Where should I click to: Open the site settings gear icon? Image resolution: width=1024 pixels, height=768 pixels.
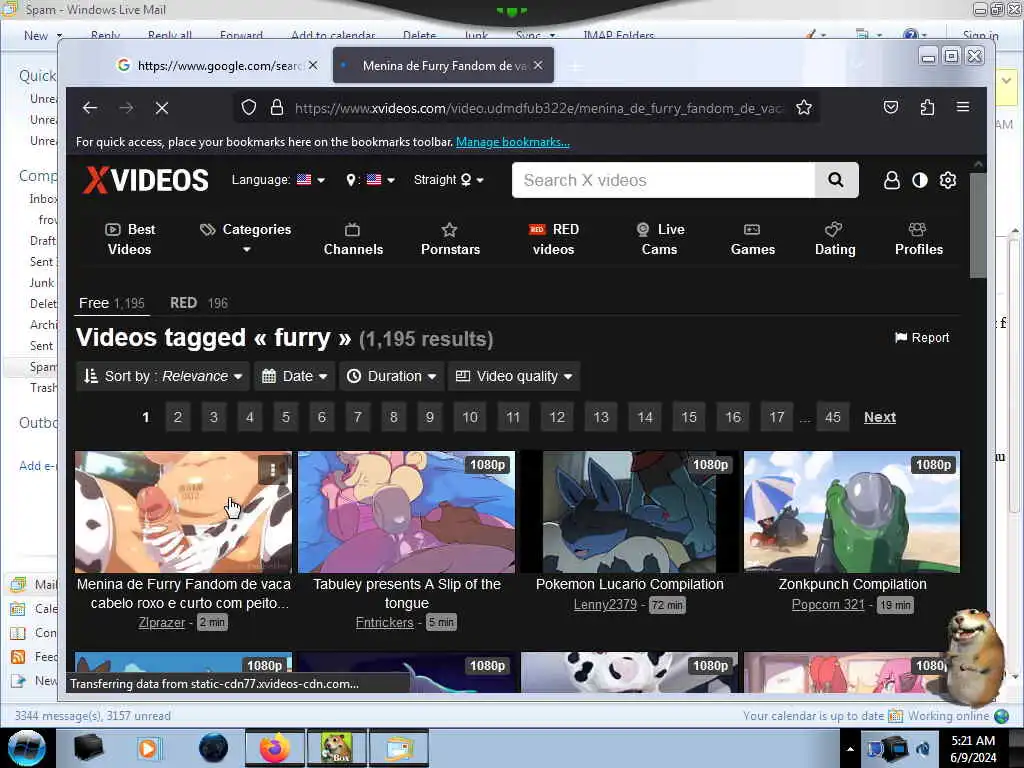pyautogui.click(x=948, y=180)
